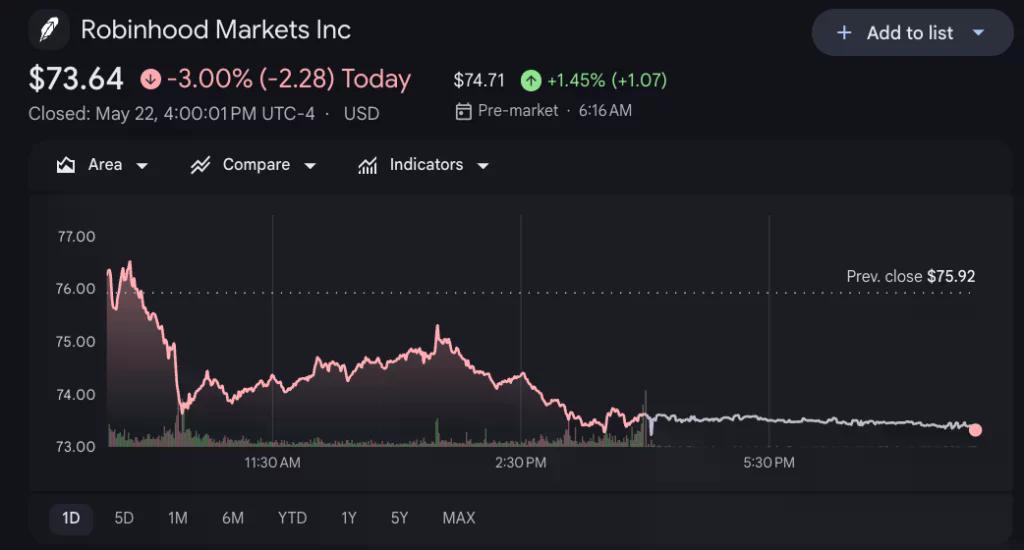Open the Compare dropdown

pyautogui.click(x=310, y=166)
